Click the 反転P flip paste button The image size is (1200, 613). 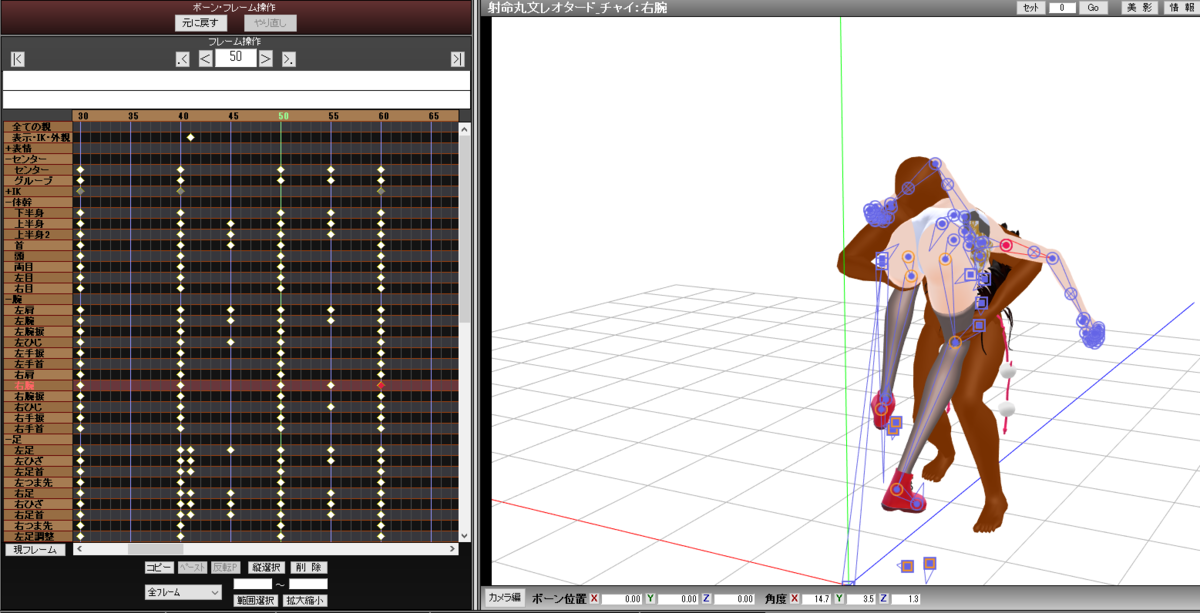[224, 567]
